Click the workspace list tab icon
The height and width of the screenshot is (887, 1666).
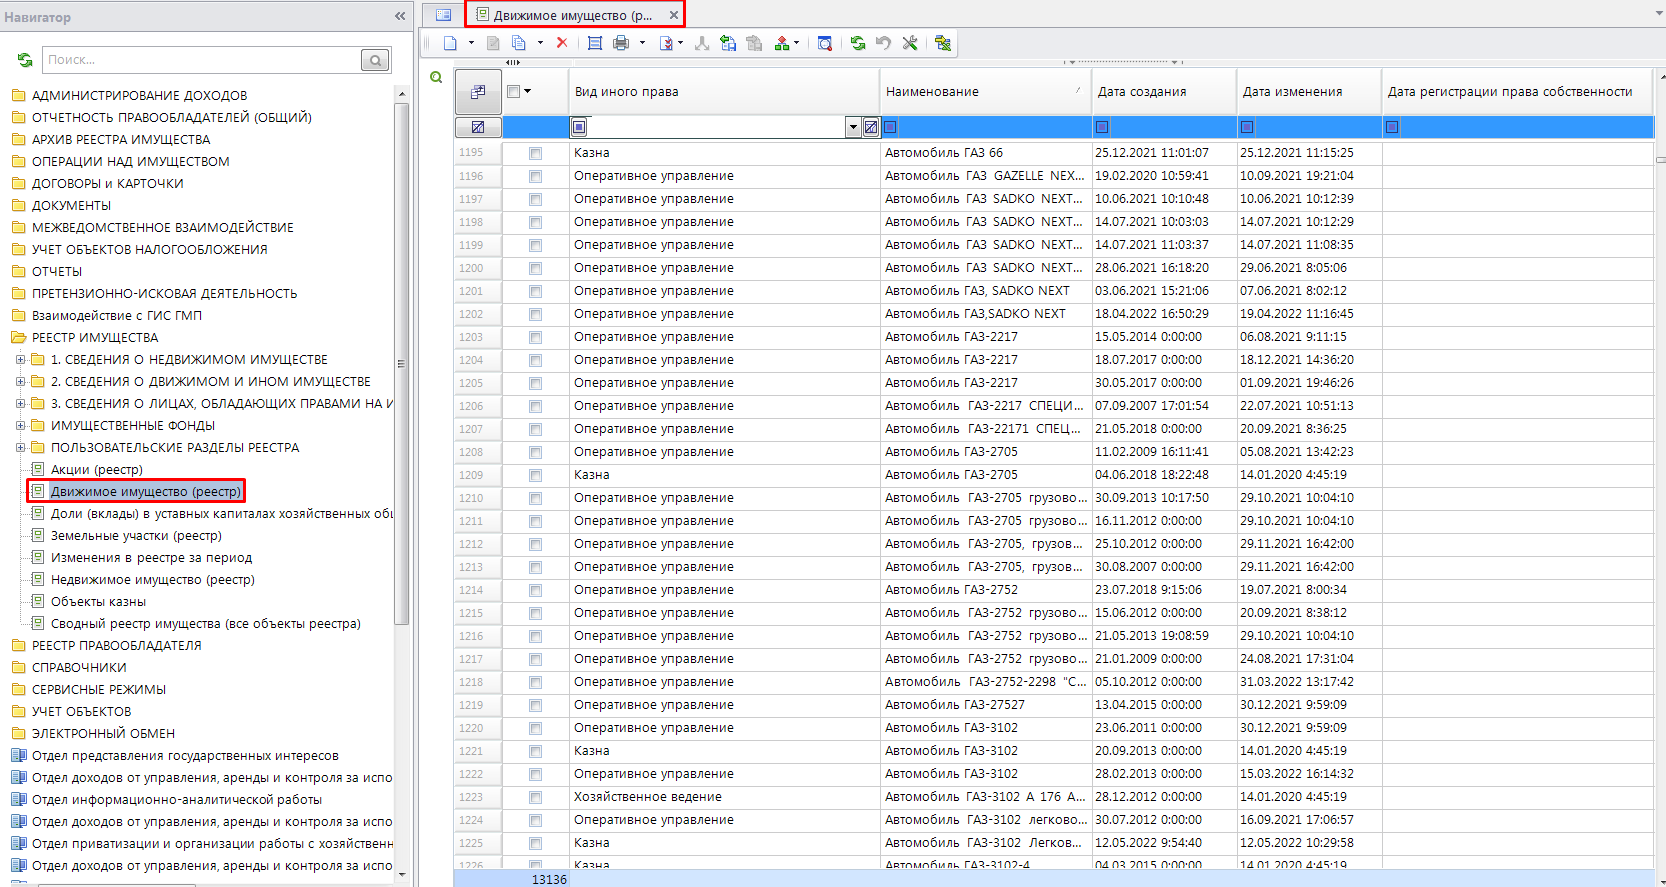click(443, 15)
